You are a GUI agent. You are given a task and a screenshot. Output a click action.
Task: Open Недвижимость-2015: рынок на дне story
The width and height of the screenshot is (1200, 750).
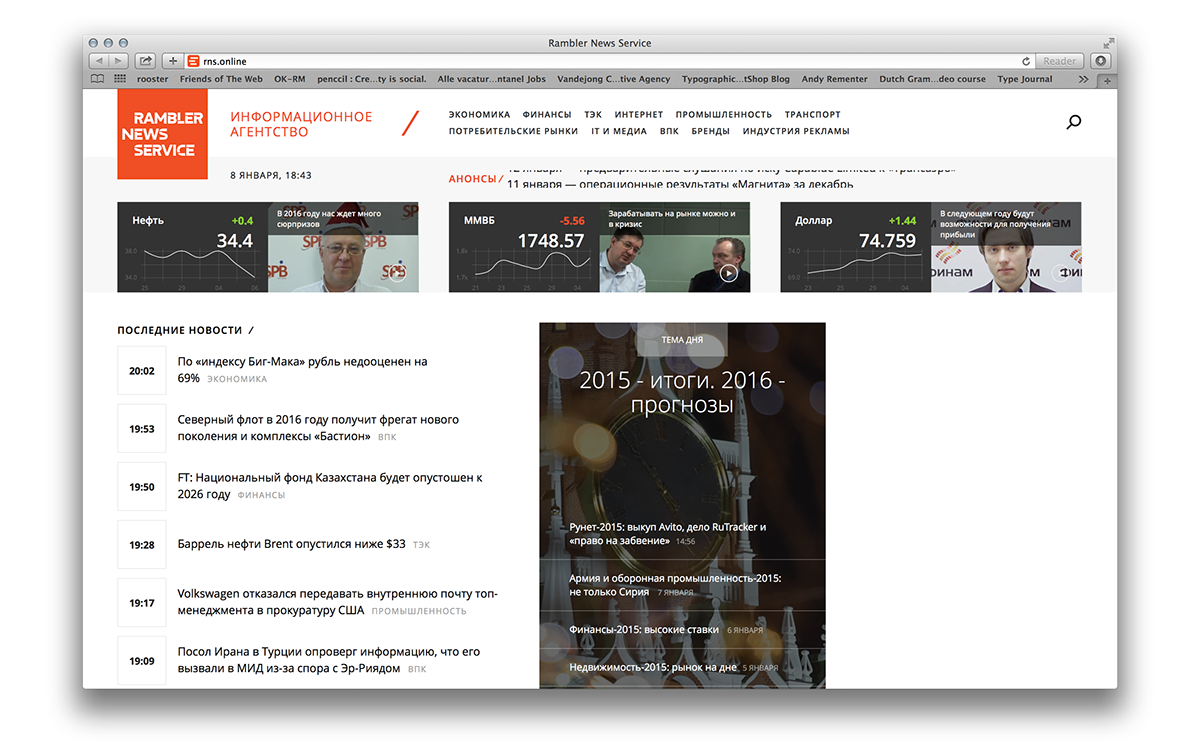pos(653,667)
